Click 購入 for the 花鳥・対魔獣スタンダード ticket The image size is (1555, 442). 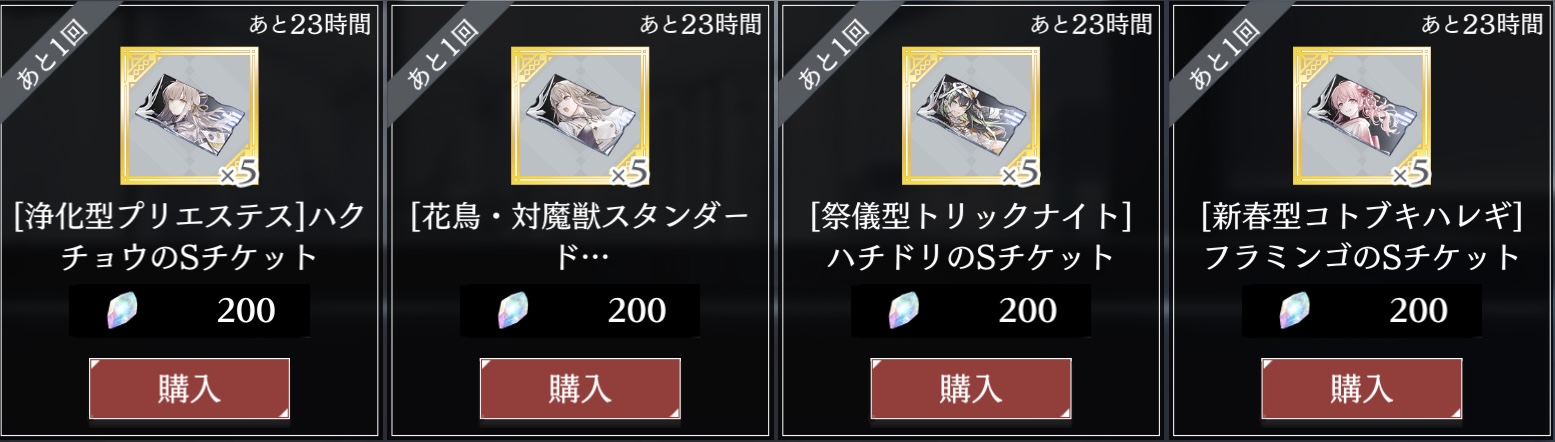point(580,388)
